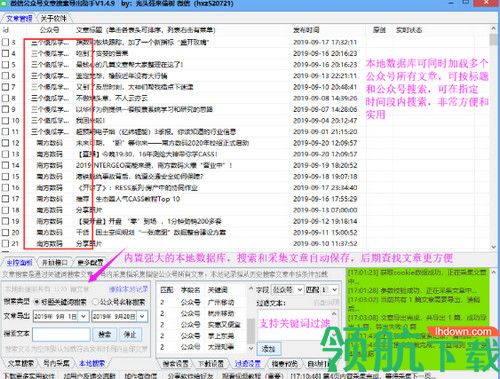Select the 标题关键词搜索 radio option

click(x=37, y=302)
